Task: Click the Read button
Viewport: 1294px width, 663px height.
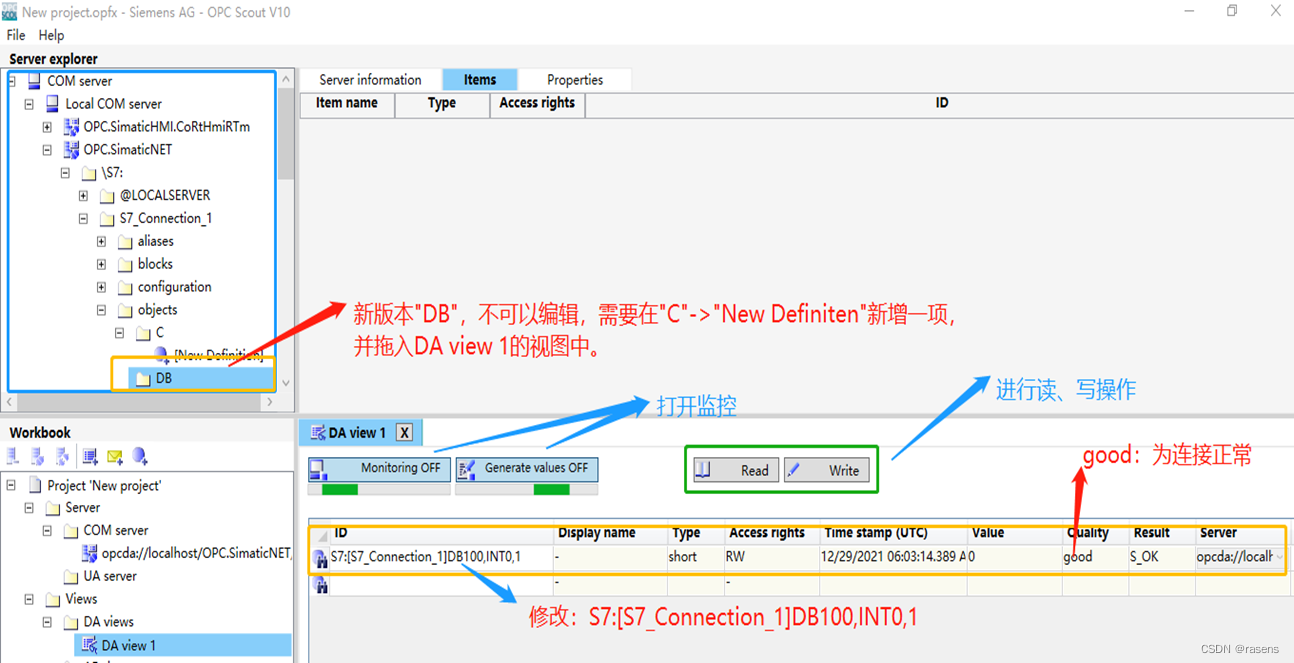Action: tap(734, 470)
